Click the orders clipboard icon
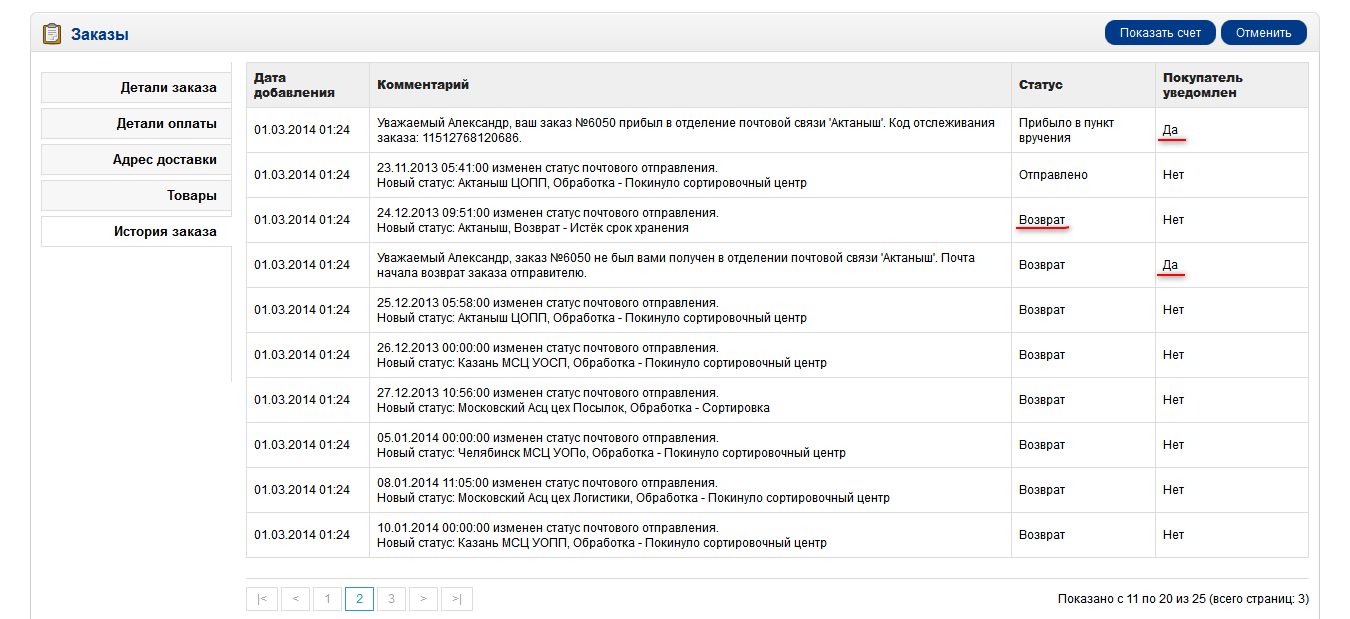This screenshot has width=1350, height=619. click(52, 34)
